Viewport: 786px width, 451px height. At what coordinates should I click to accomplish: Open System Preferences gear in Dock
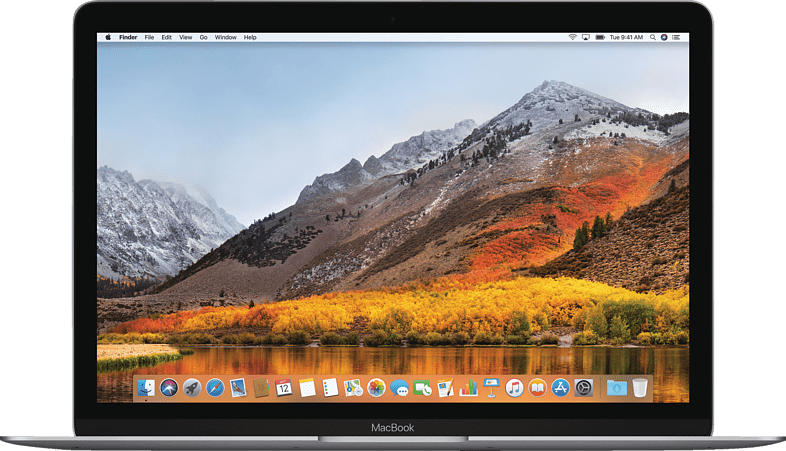(583, 388)
